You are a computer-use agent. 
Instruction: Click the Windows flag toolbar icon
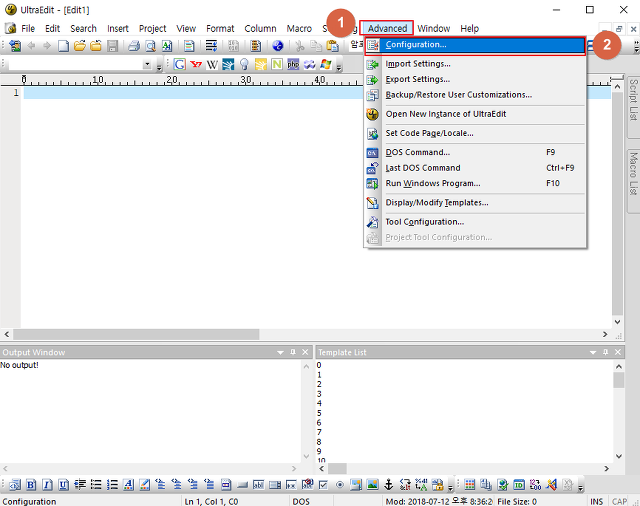point(326,64)
